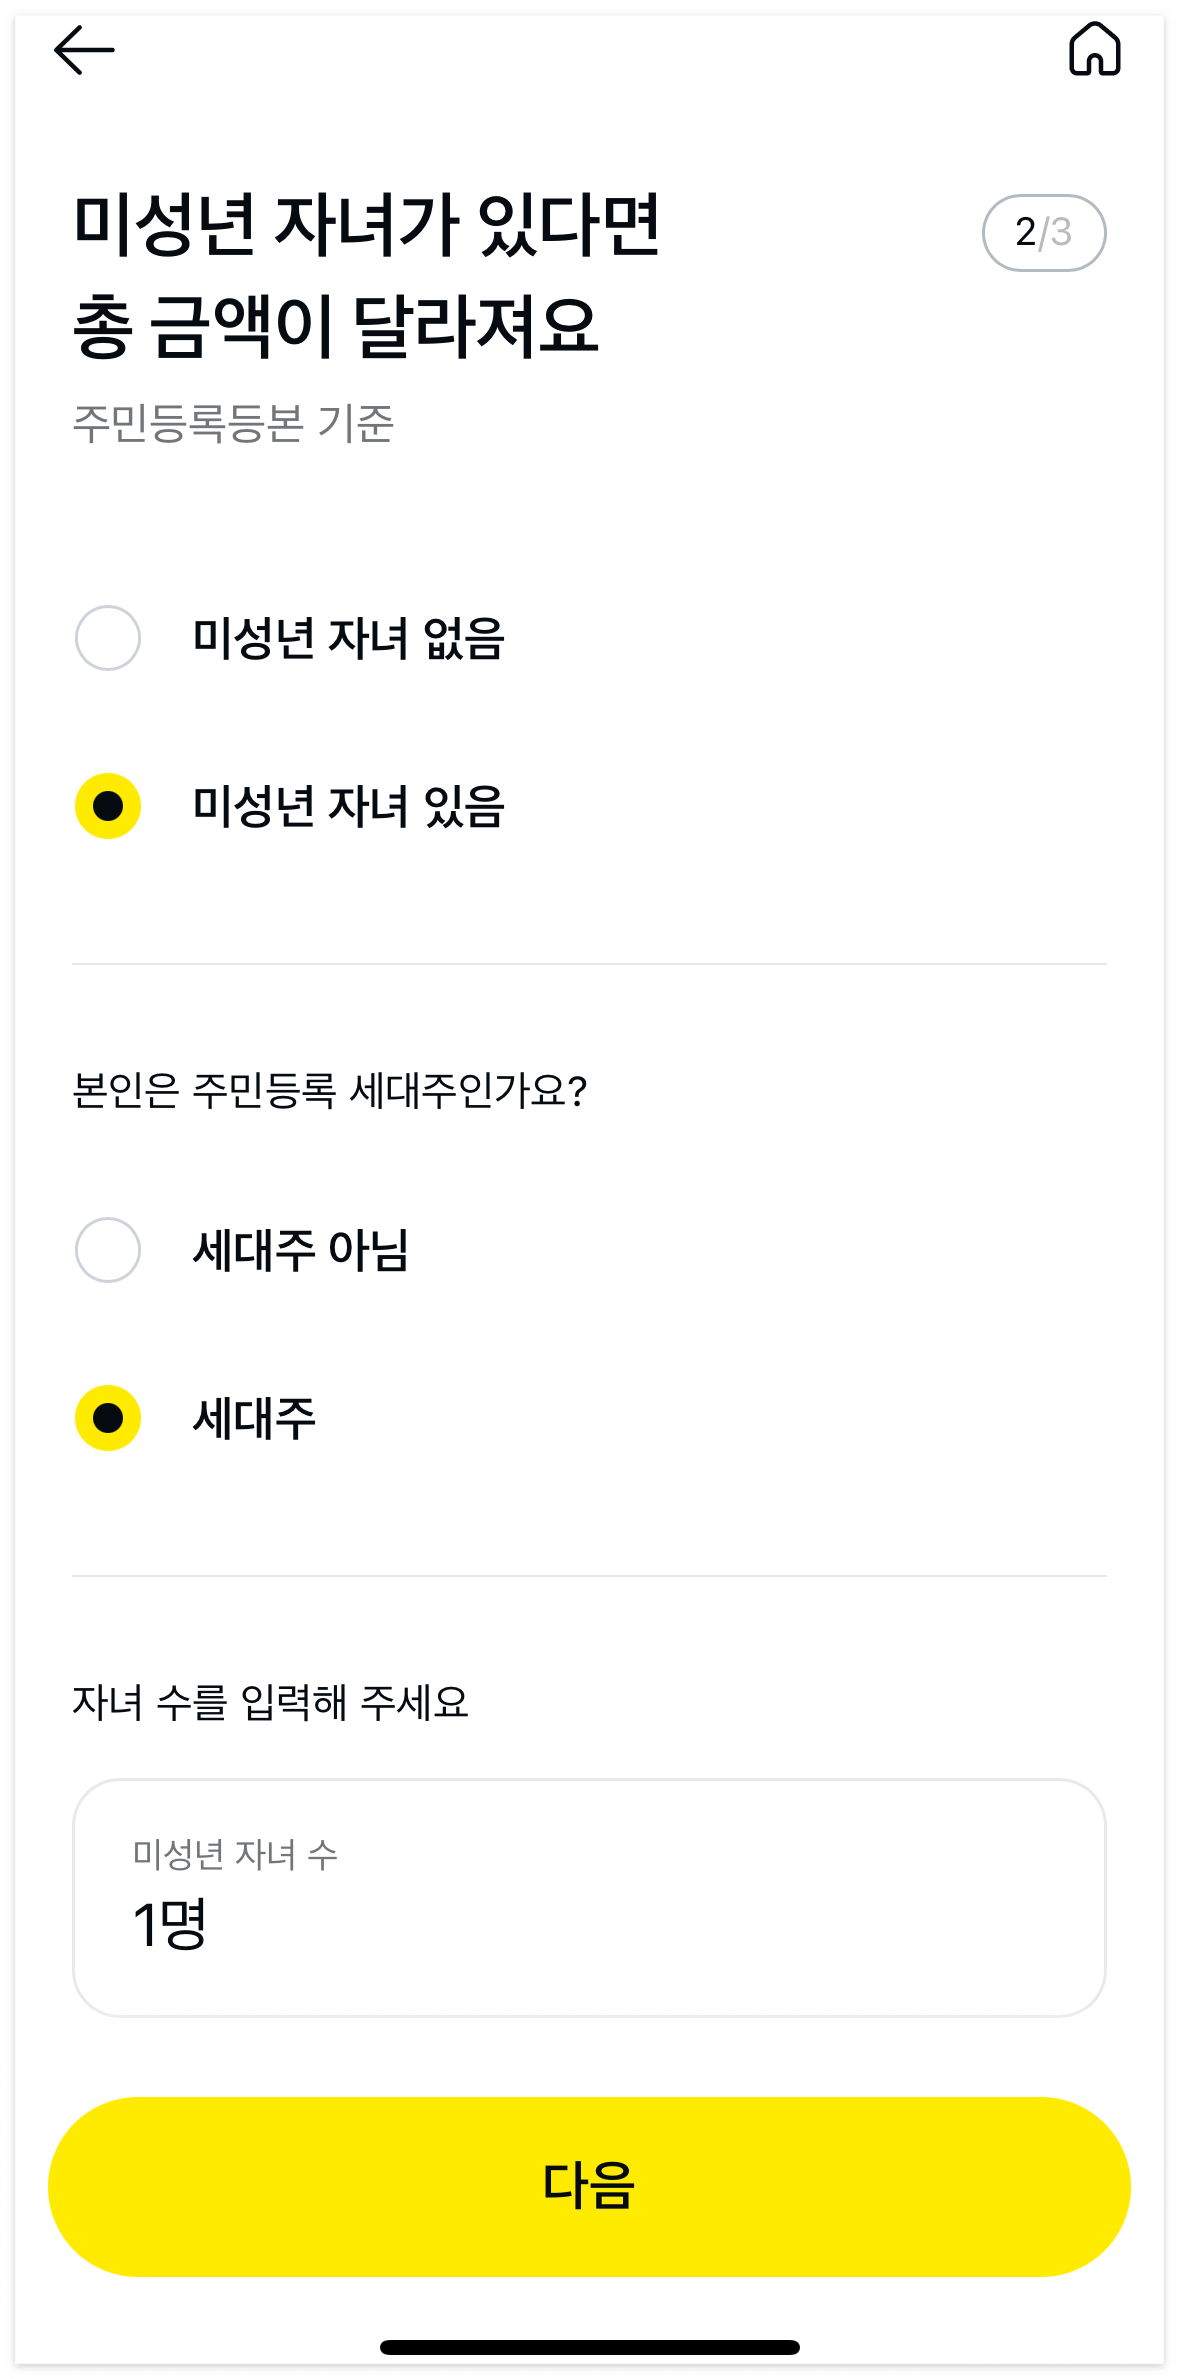Choose the 세대주 아님 radio circle
Viewport: 1179px width, 2379px height.
[108, 1250]
